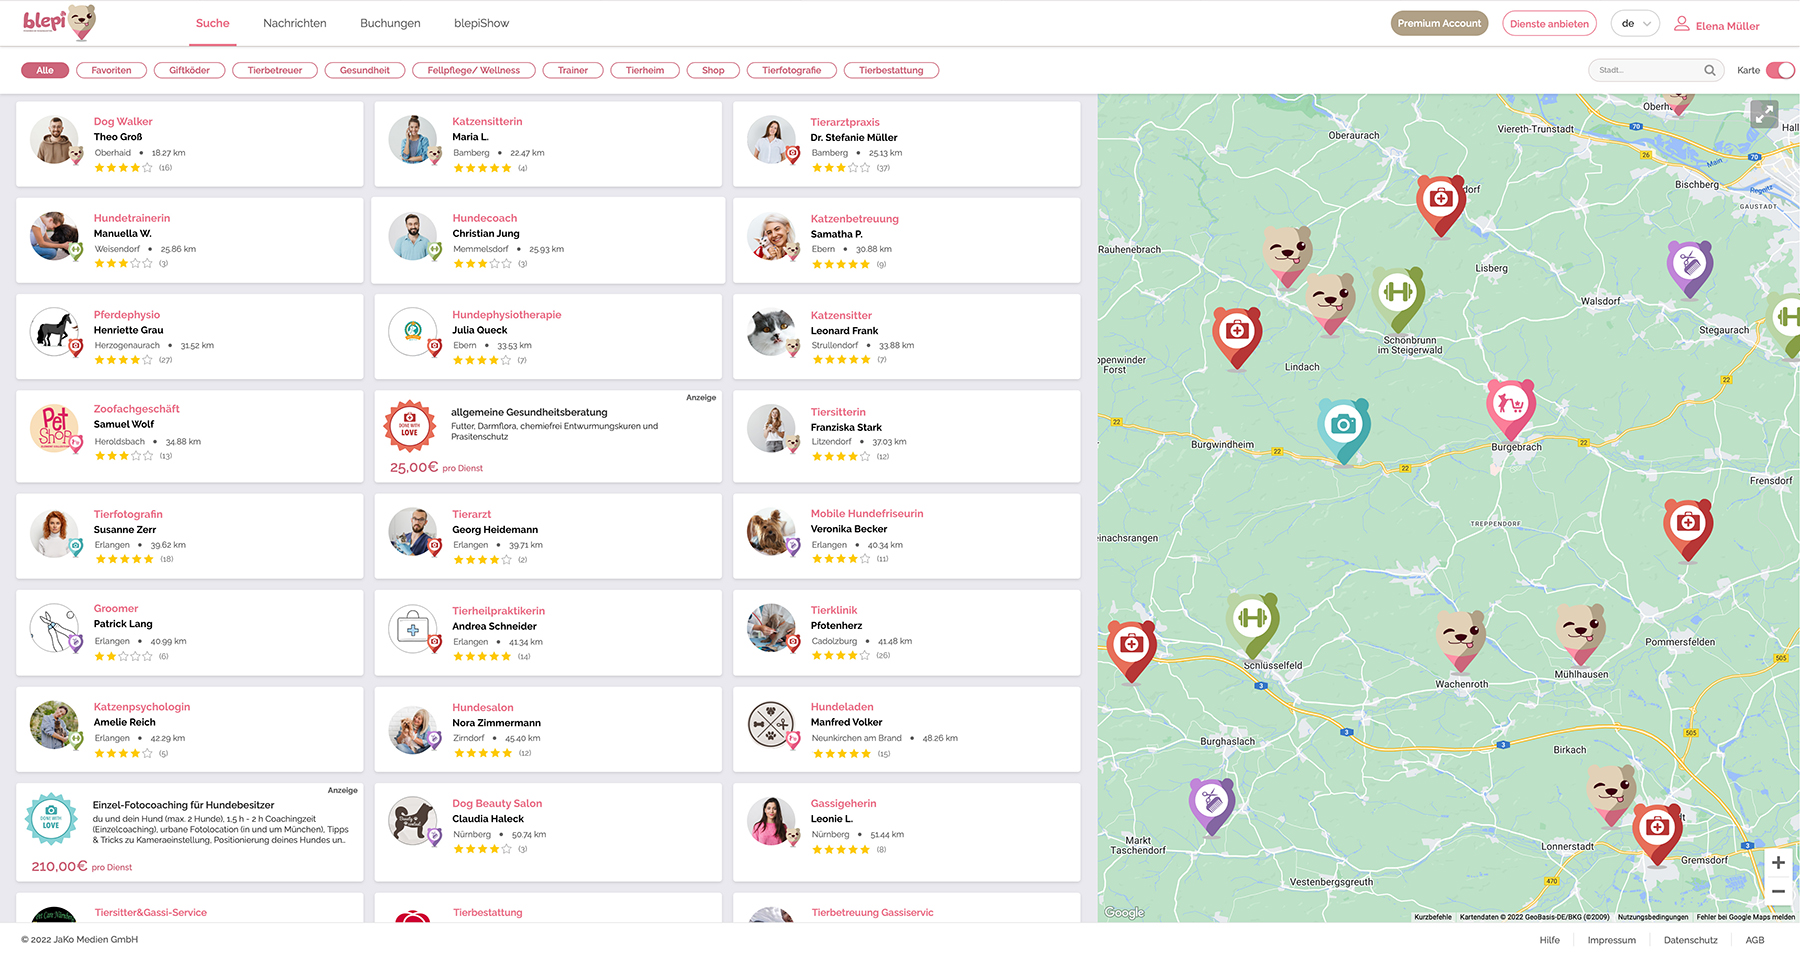1800x963 pixels.
Task: Click the search magnifier icon in city field
Action: (1710, 70)
